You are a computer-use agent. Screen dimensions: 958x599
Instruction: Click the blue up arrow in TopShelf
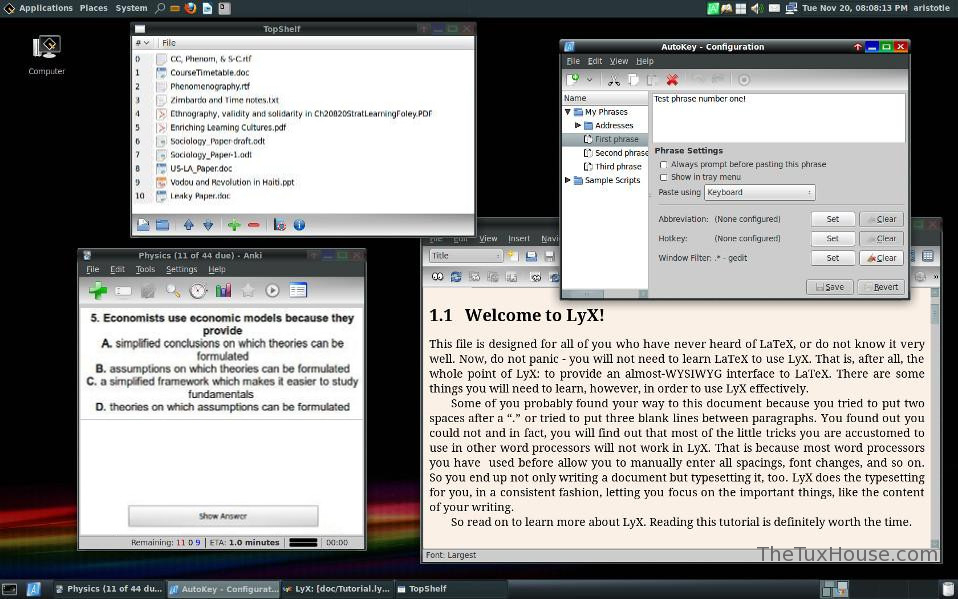coord(188,225)
